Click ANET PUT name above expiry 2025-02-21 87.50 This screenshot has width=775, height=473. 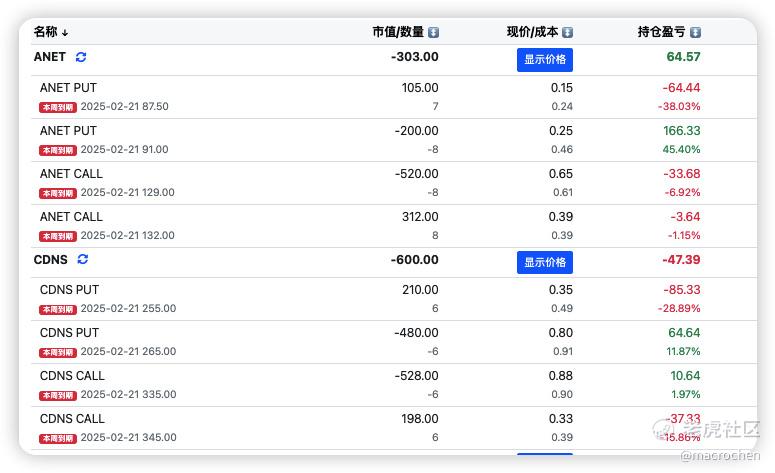[x=68, y=87]
